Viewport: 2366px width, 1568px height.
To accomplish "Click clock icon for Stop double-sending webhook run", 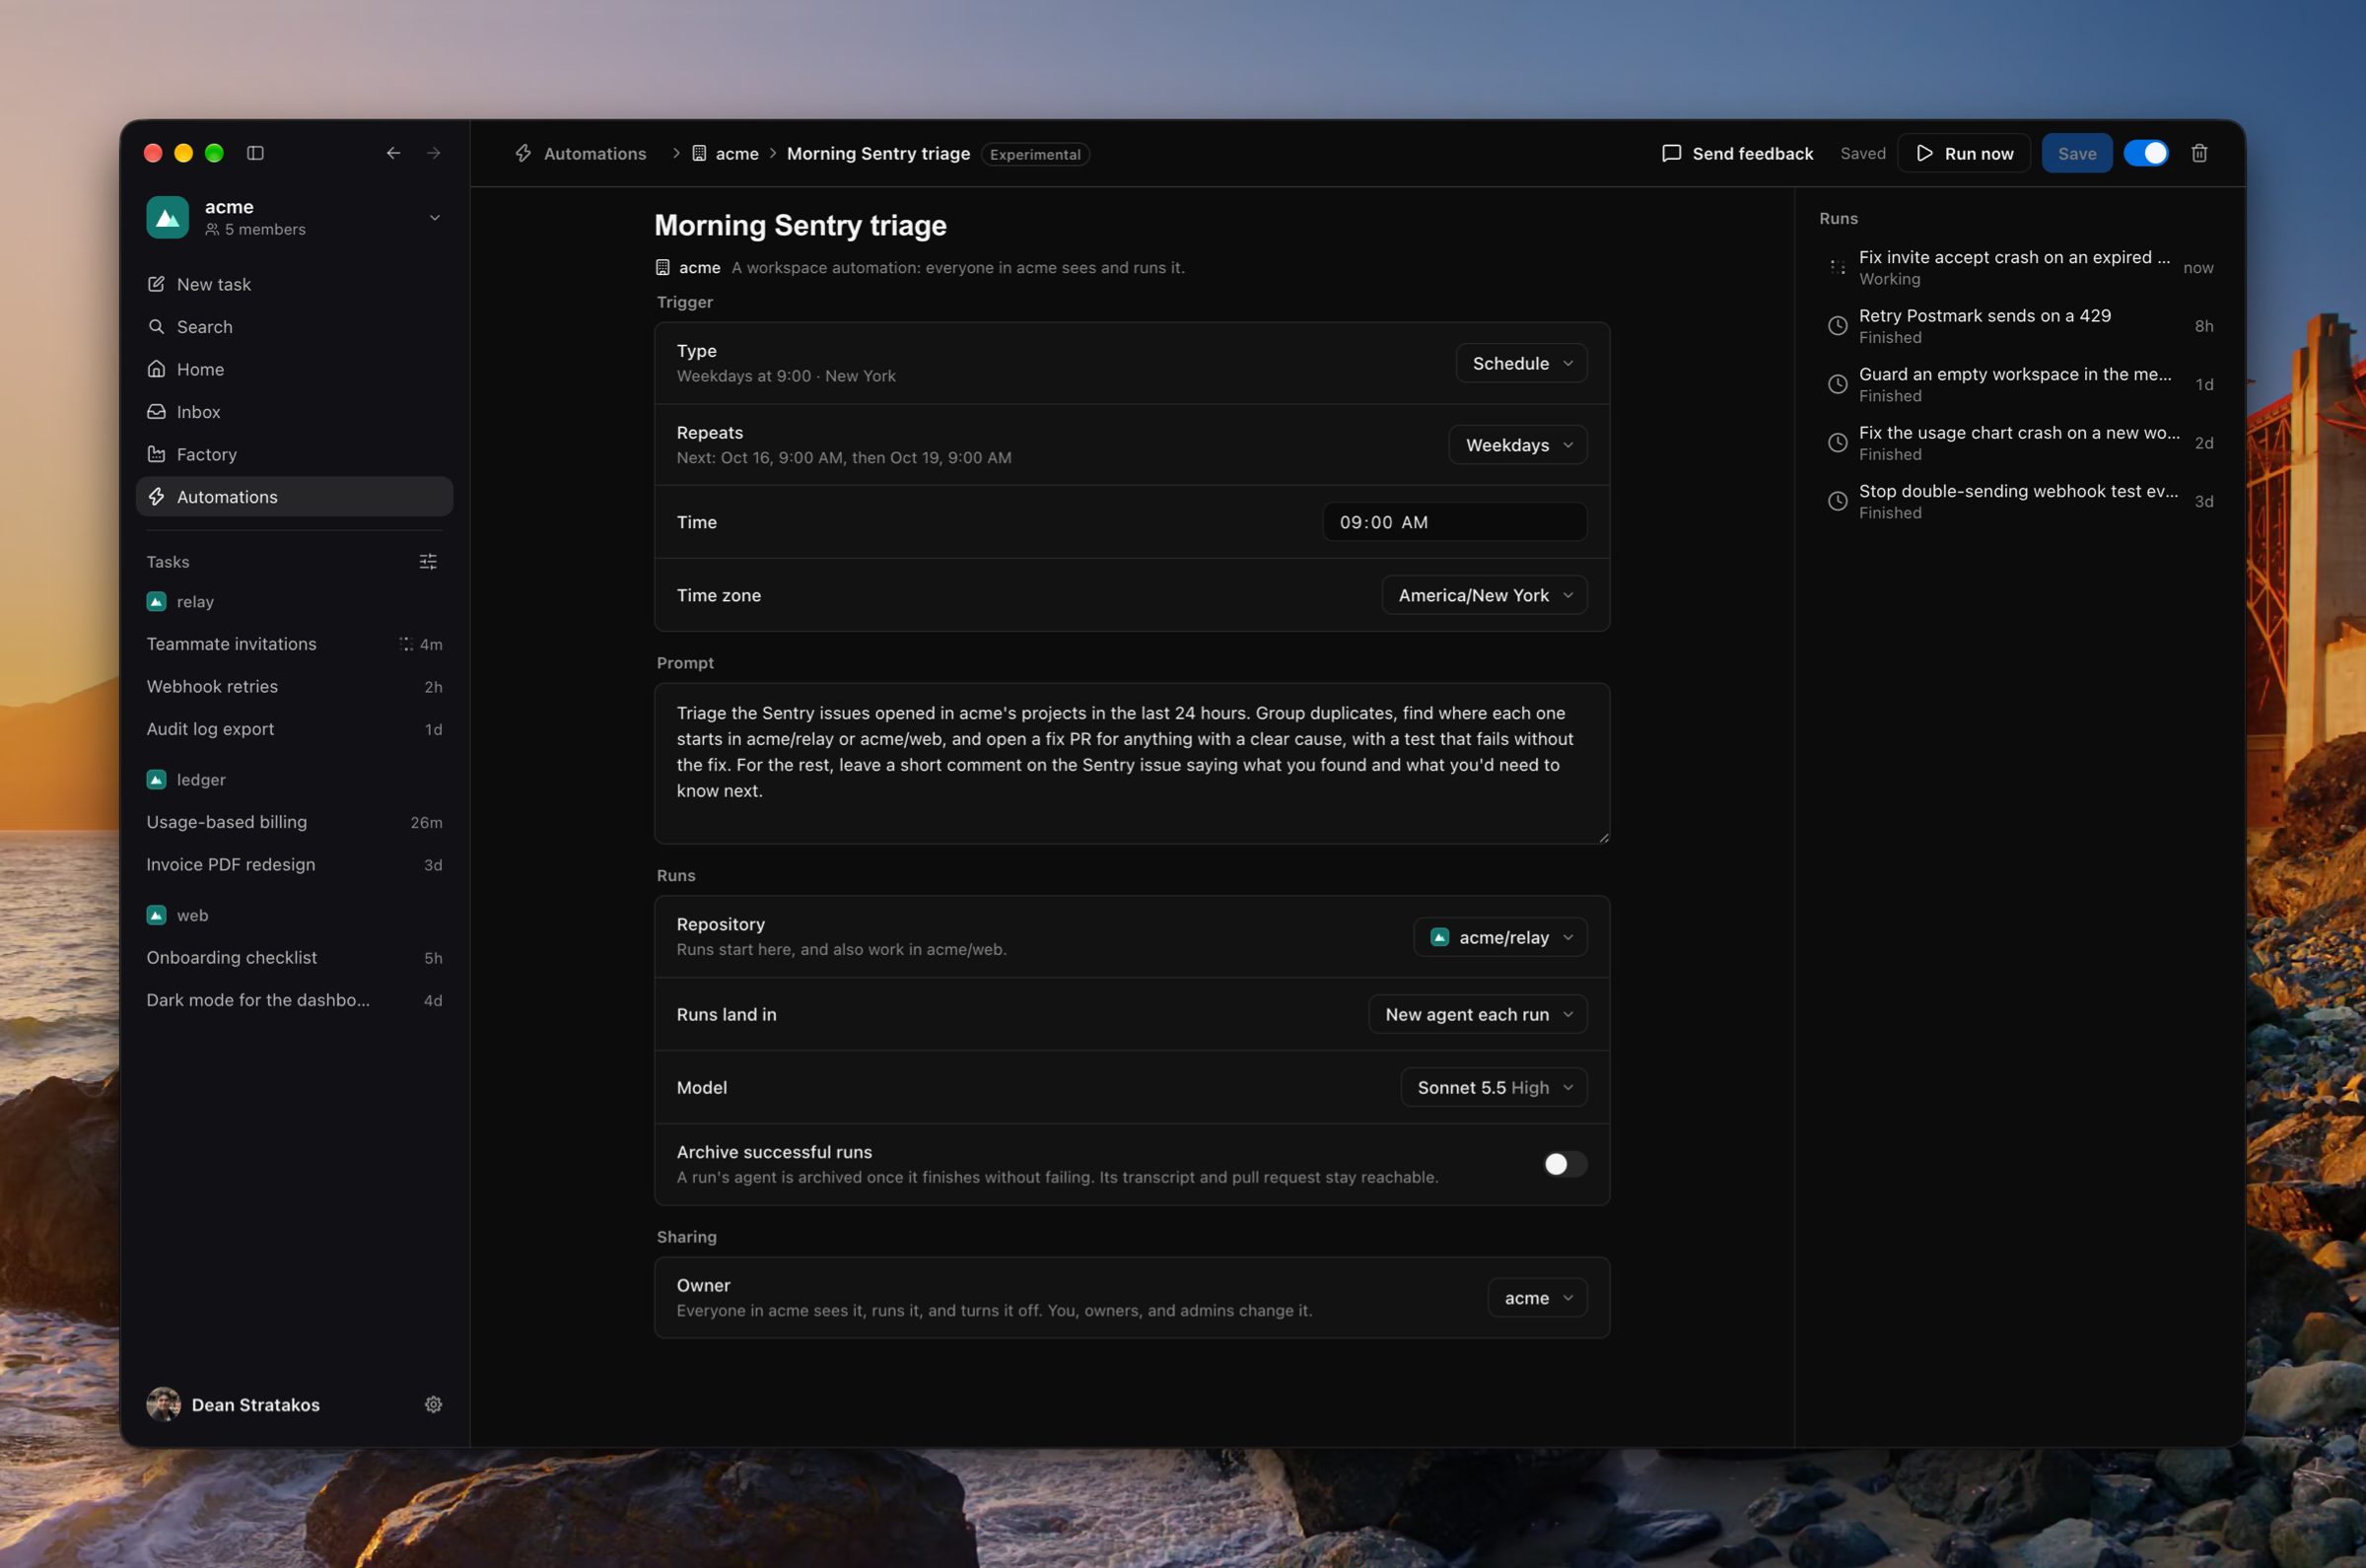I will point(1838,501).
